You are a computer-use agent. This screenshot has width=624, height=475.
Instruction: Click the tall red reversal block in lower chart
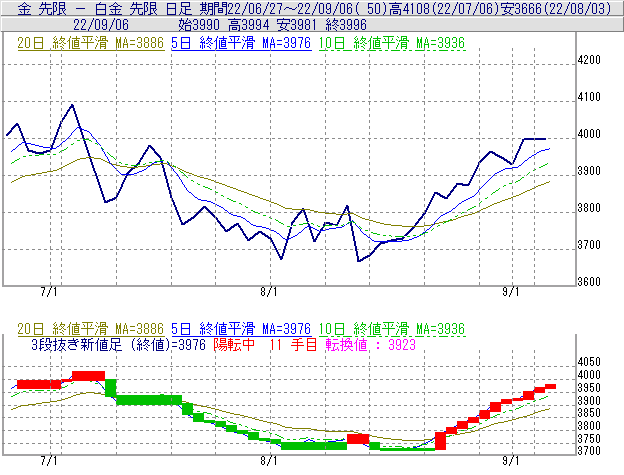[440, 441]
